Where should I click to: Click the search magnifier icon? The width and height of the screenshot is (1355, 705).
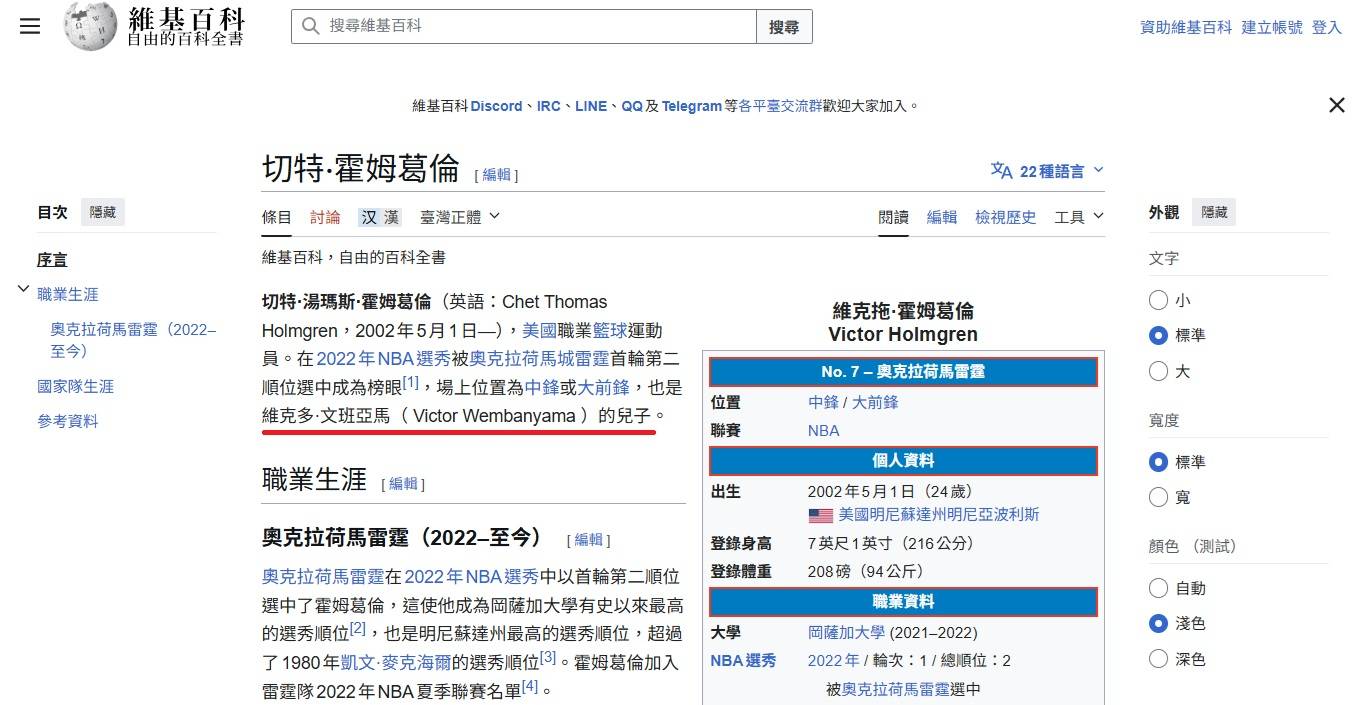tap(311, 26)
